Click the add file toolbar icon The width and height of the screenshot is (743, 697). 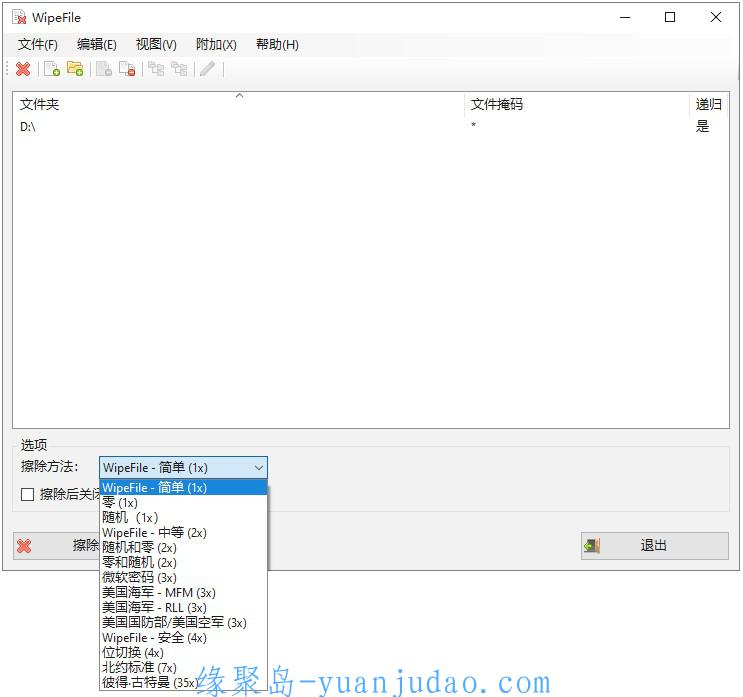pos(52,69)
